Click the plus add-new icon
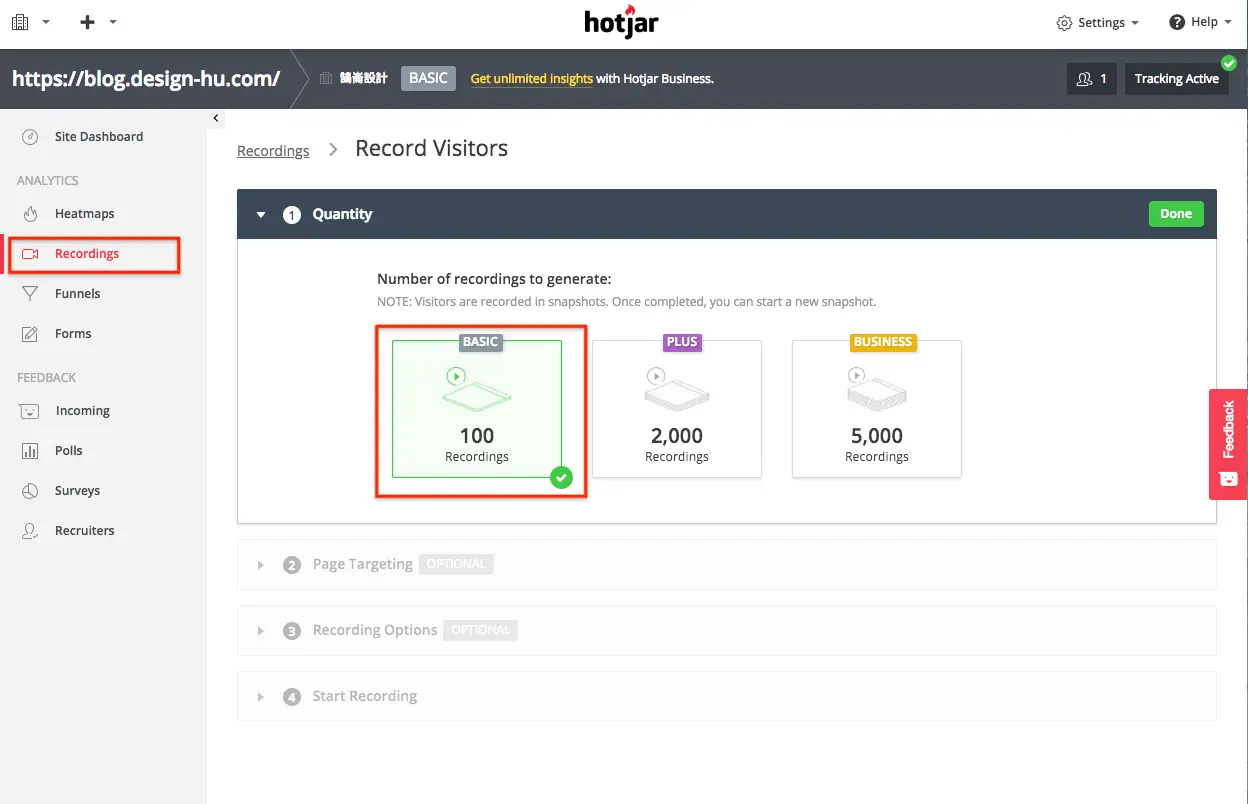1248x804 pixels. [88, 22]
